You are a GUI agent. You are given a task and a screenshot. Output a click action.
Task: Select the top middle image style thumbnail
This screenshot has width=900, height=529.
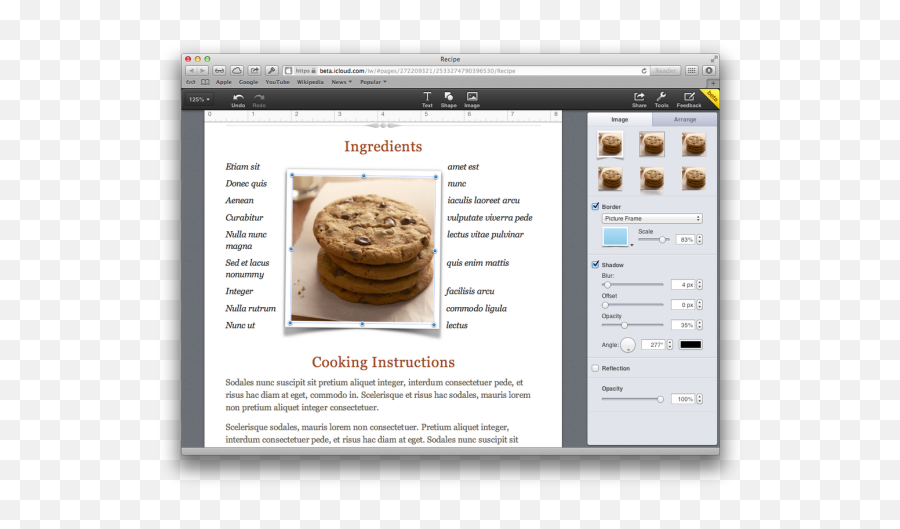point(652,144)
